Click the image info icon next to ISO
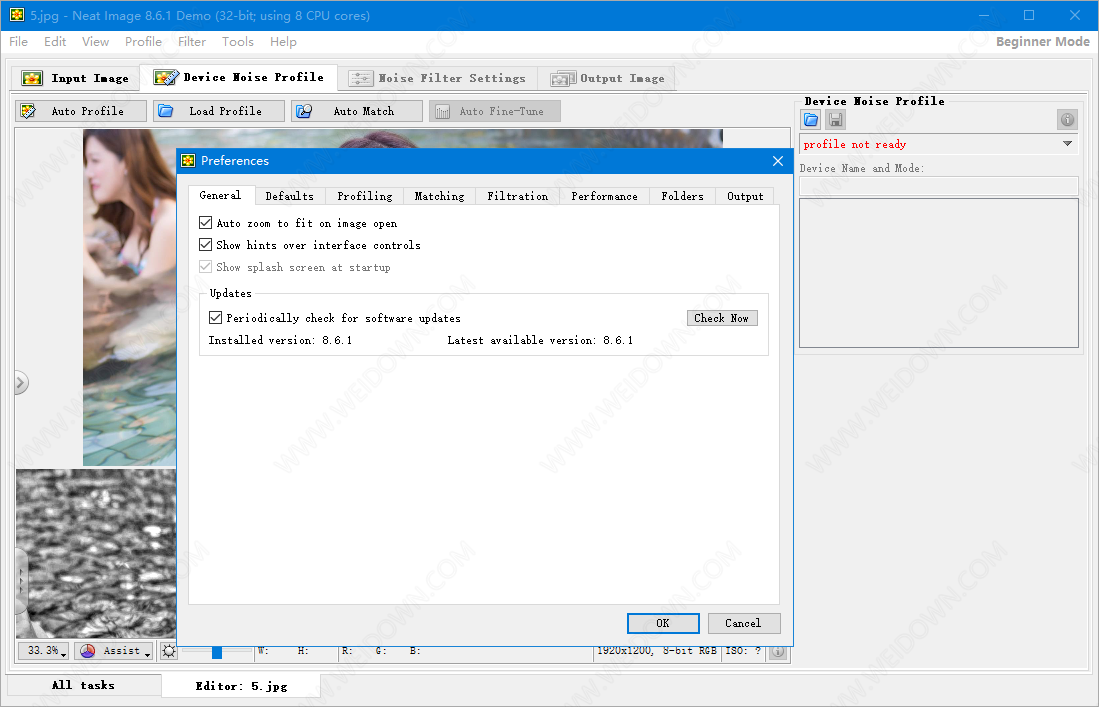 (x=778, y=652)
